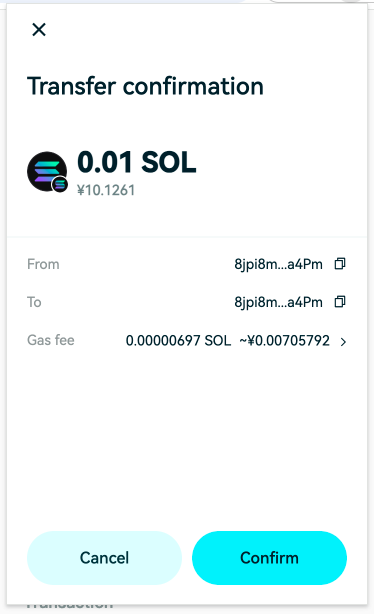Click the From label
This screenshot has height=614, width=374.
43,264
